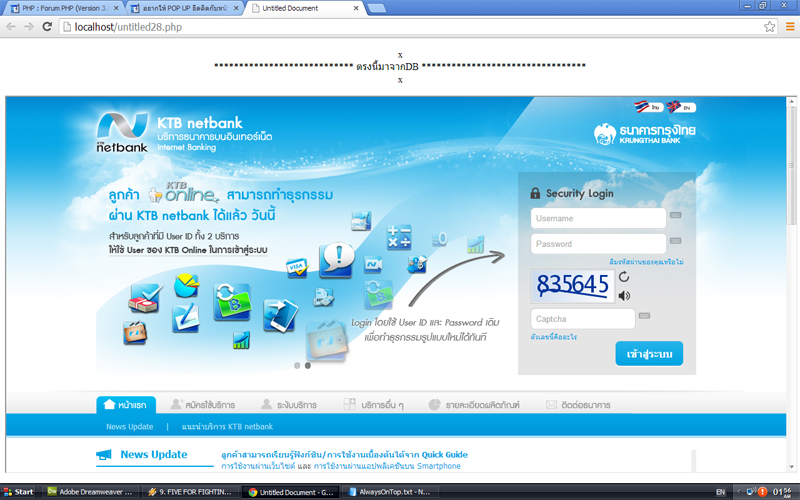Open virtual keyboard beside Password field

tap(676, 241)
